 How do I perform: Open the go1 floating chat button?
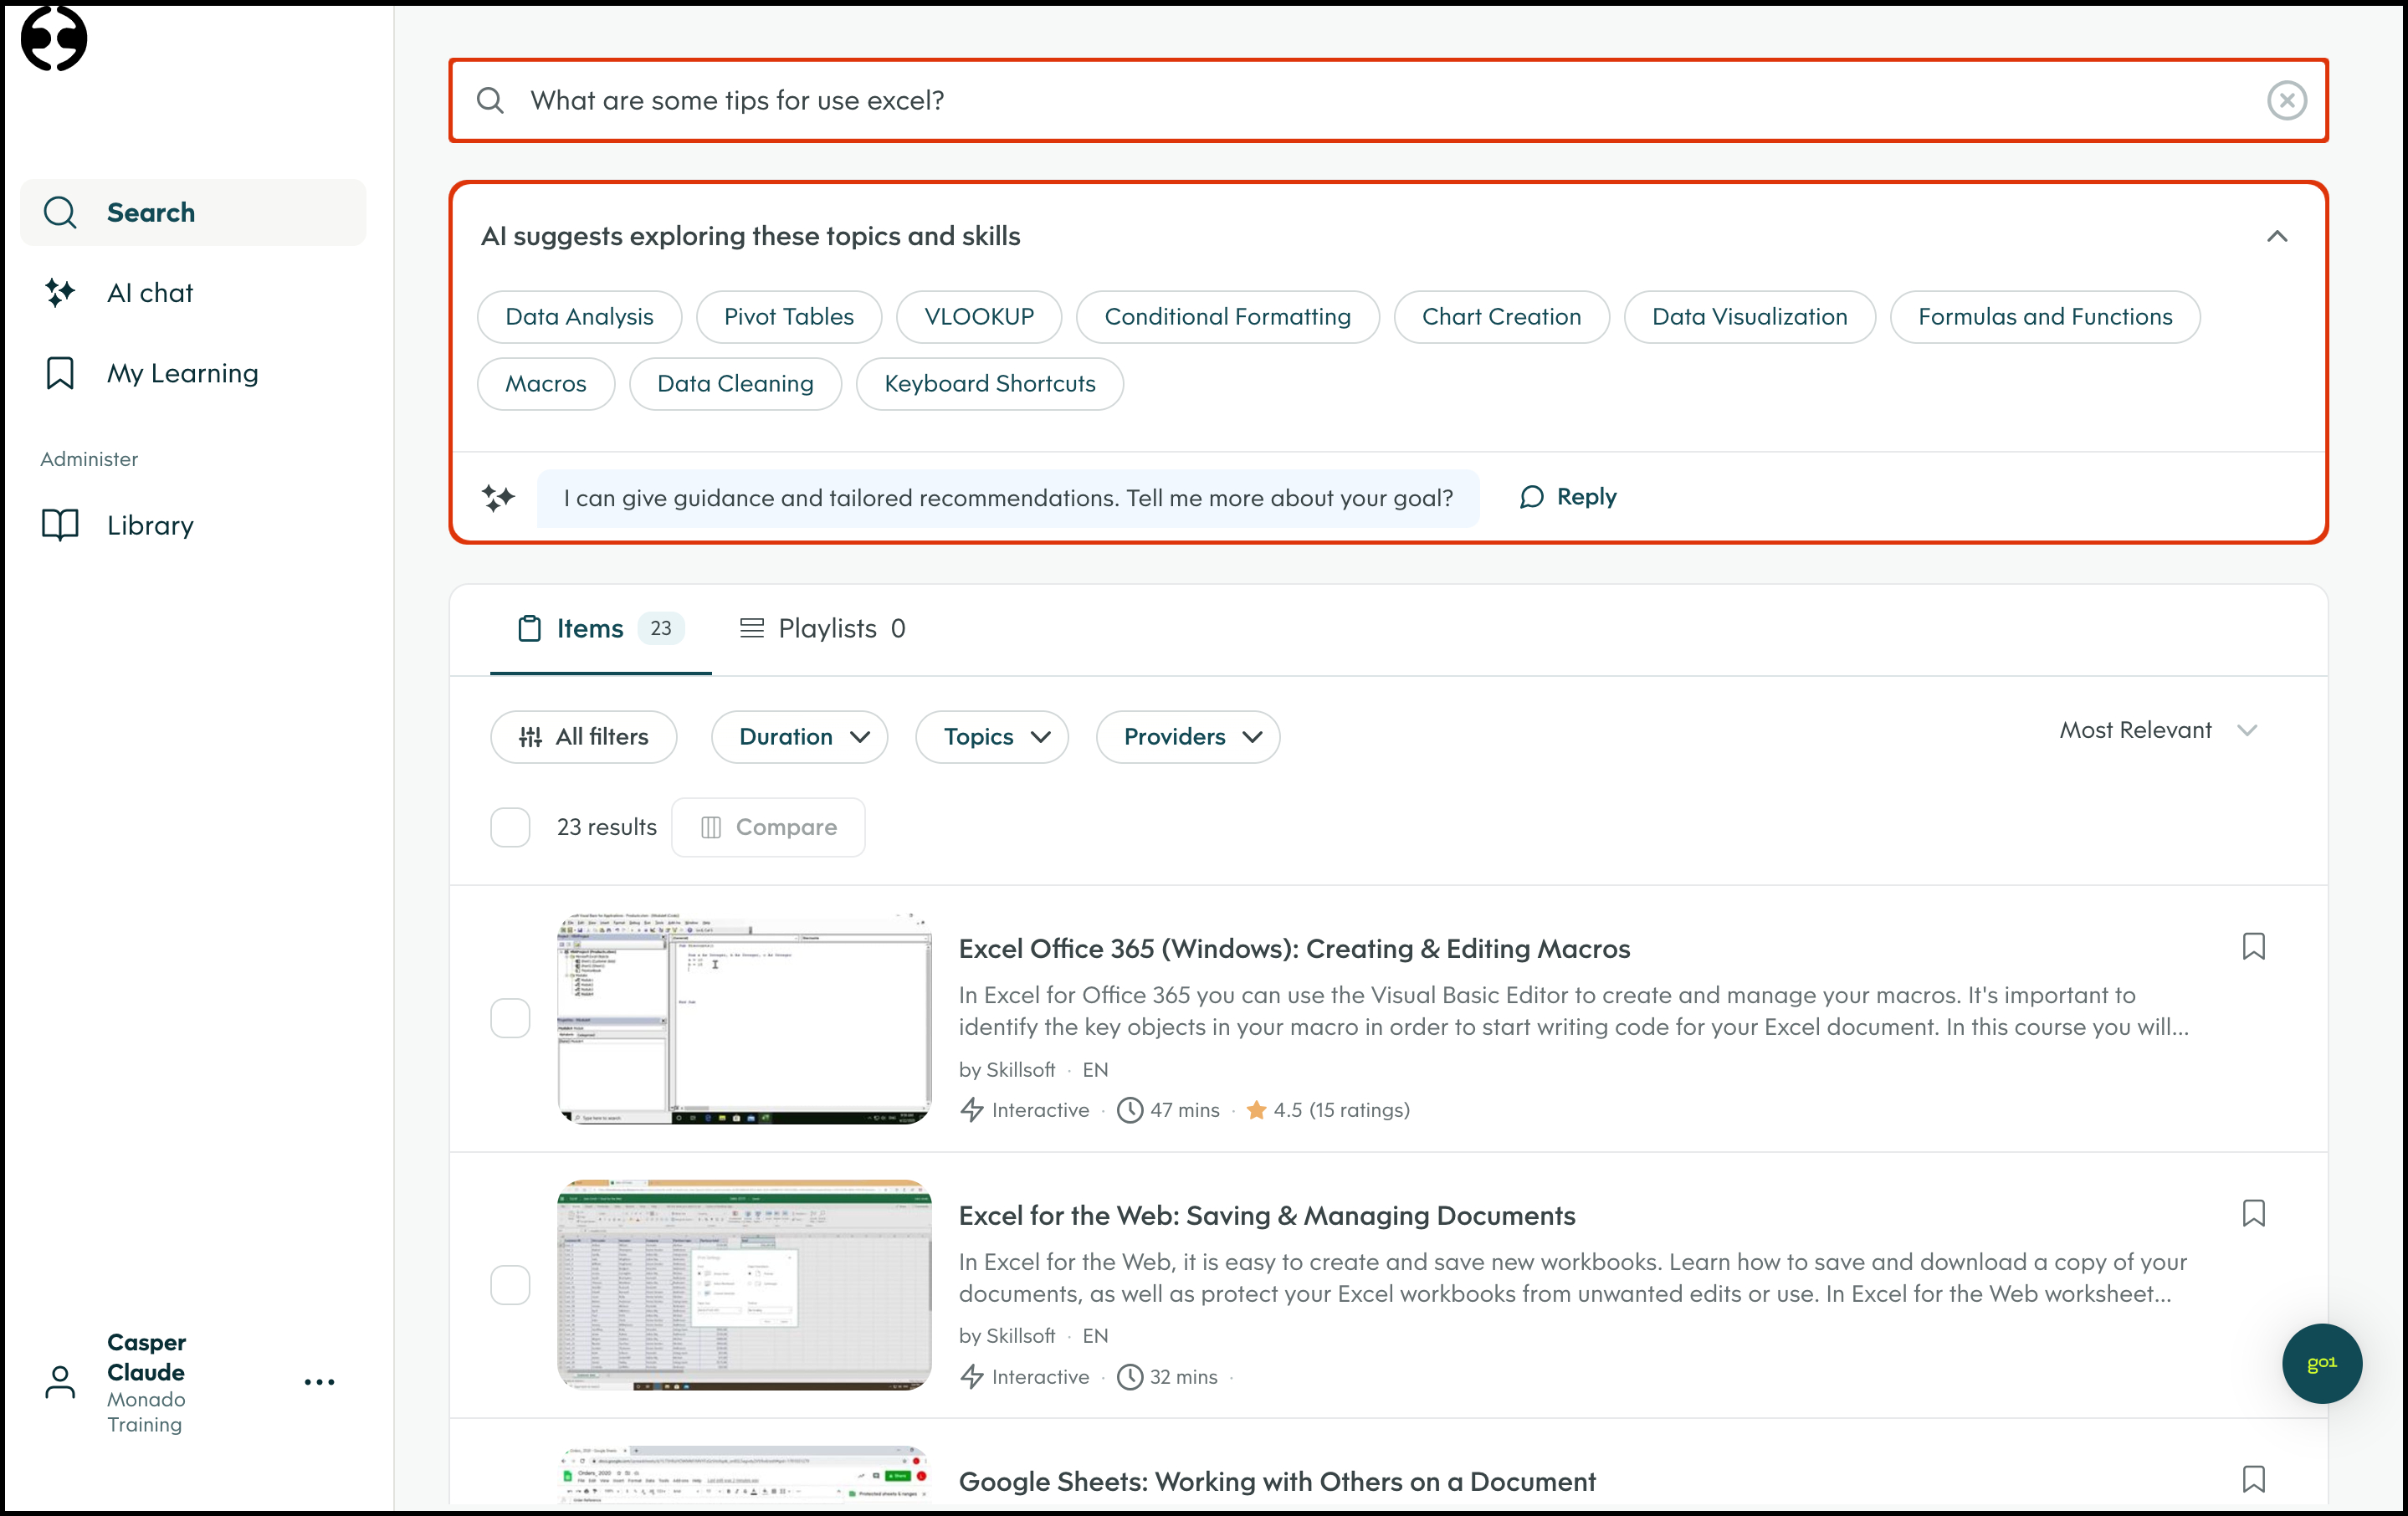(x=2321, y=1363)
